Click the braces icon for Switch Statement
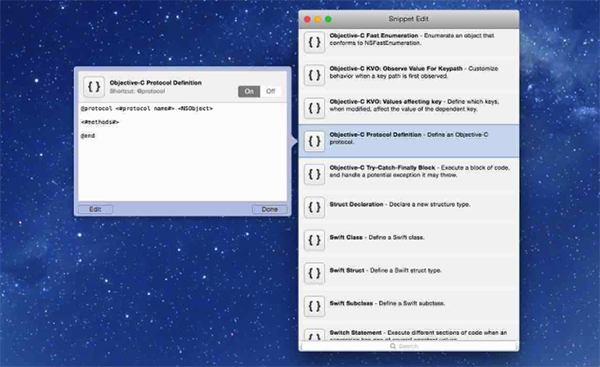 [314, 335]
